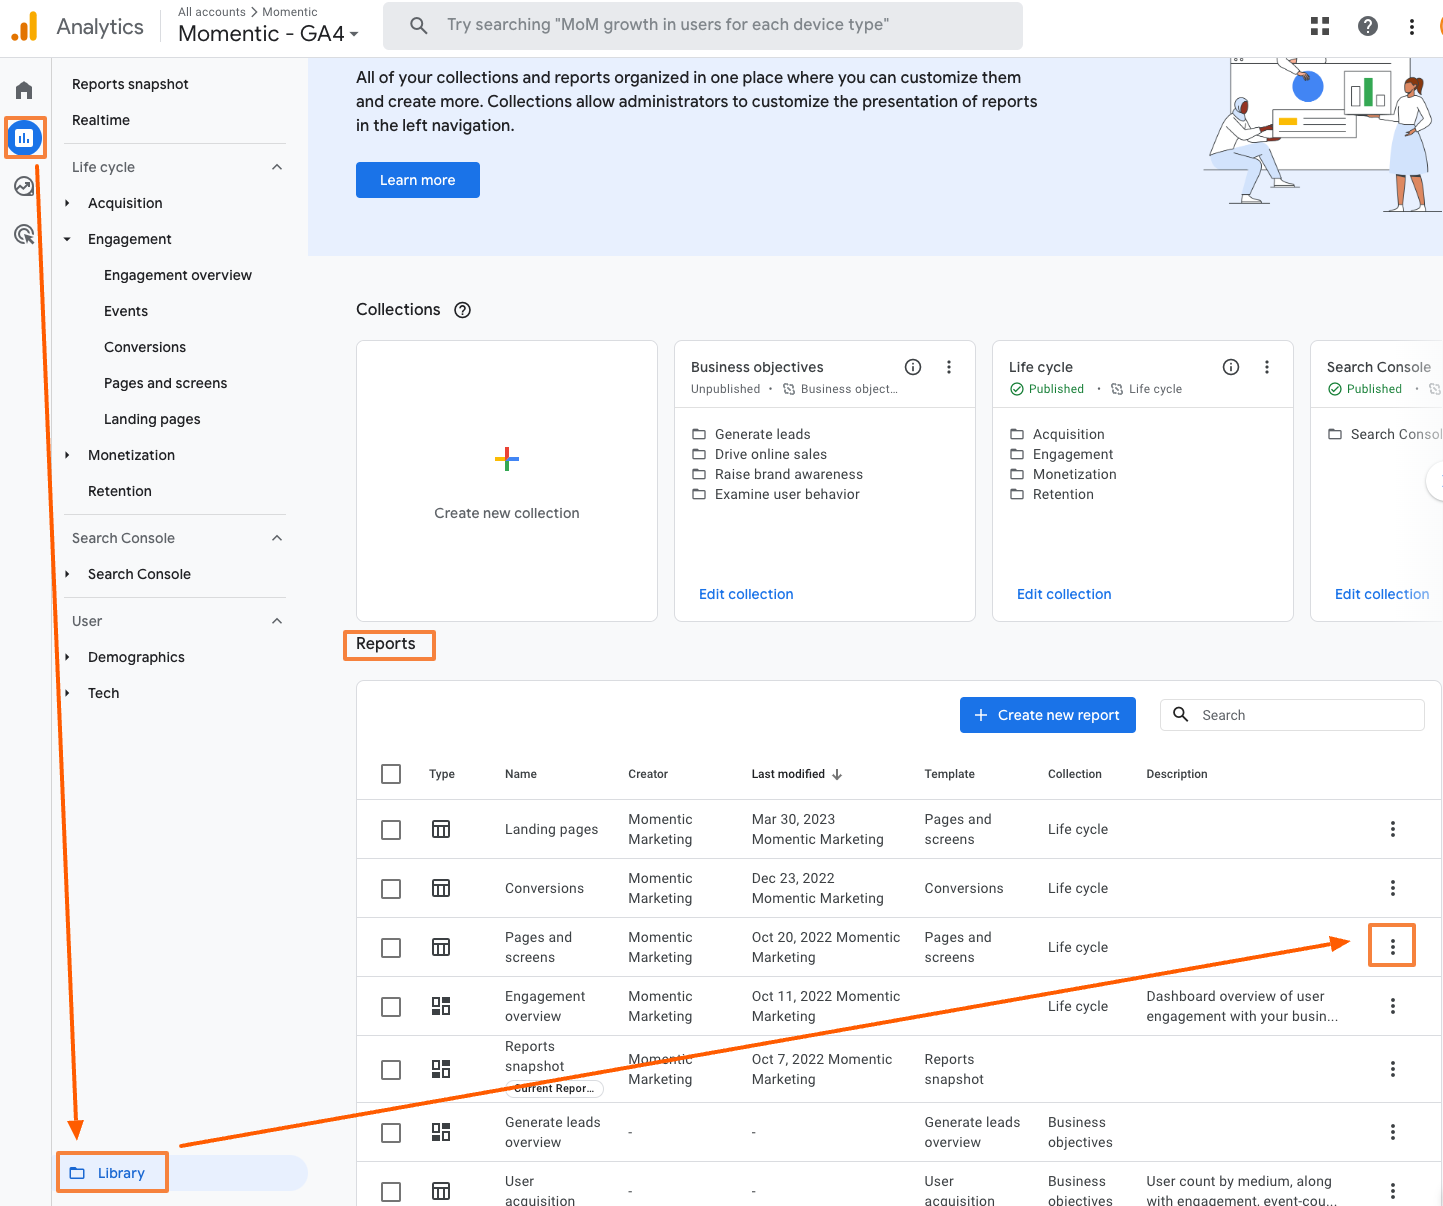Viewport: 1443px width, 1206px height.
Task: Expand the Acquisition tree item
Action: tap(67, 203)
